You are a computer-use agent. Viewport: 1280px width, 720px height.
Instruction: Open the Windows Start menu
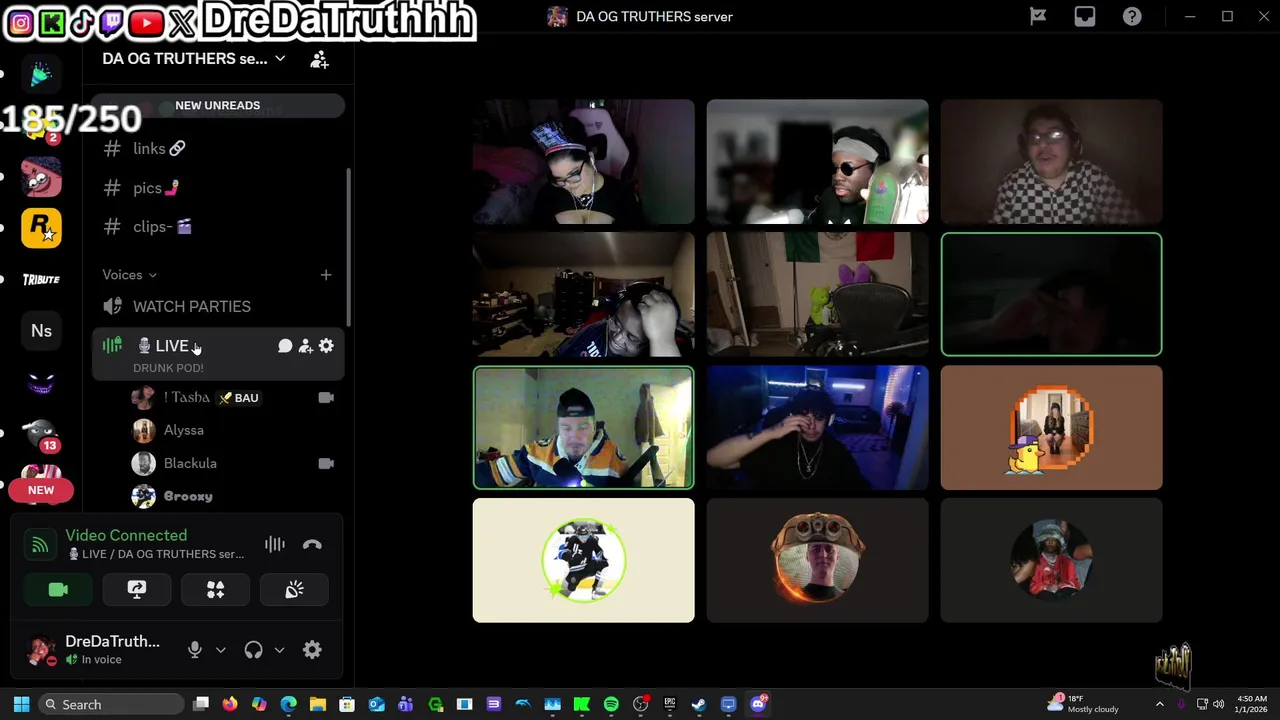tap(21, 704)
